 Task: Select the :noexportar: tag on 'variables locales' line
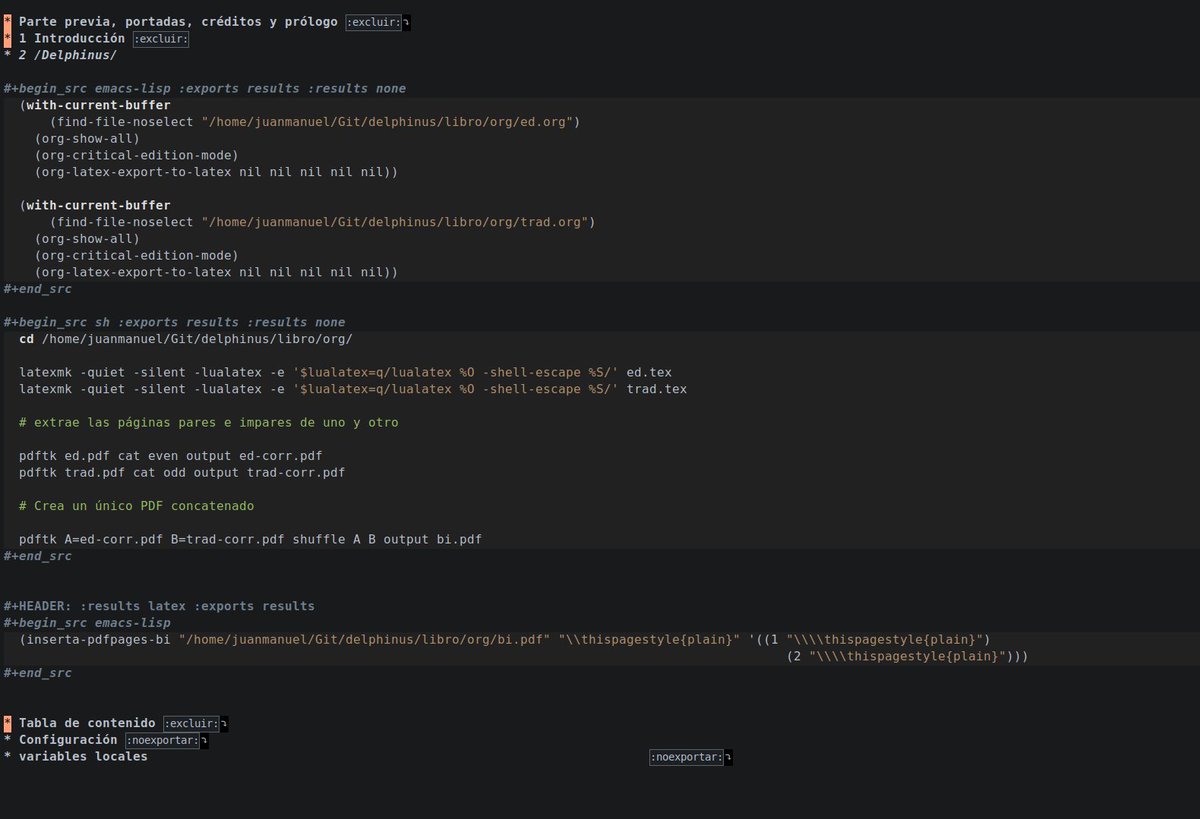(687, 757)
